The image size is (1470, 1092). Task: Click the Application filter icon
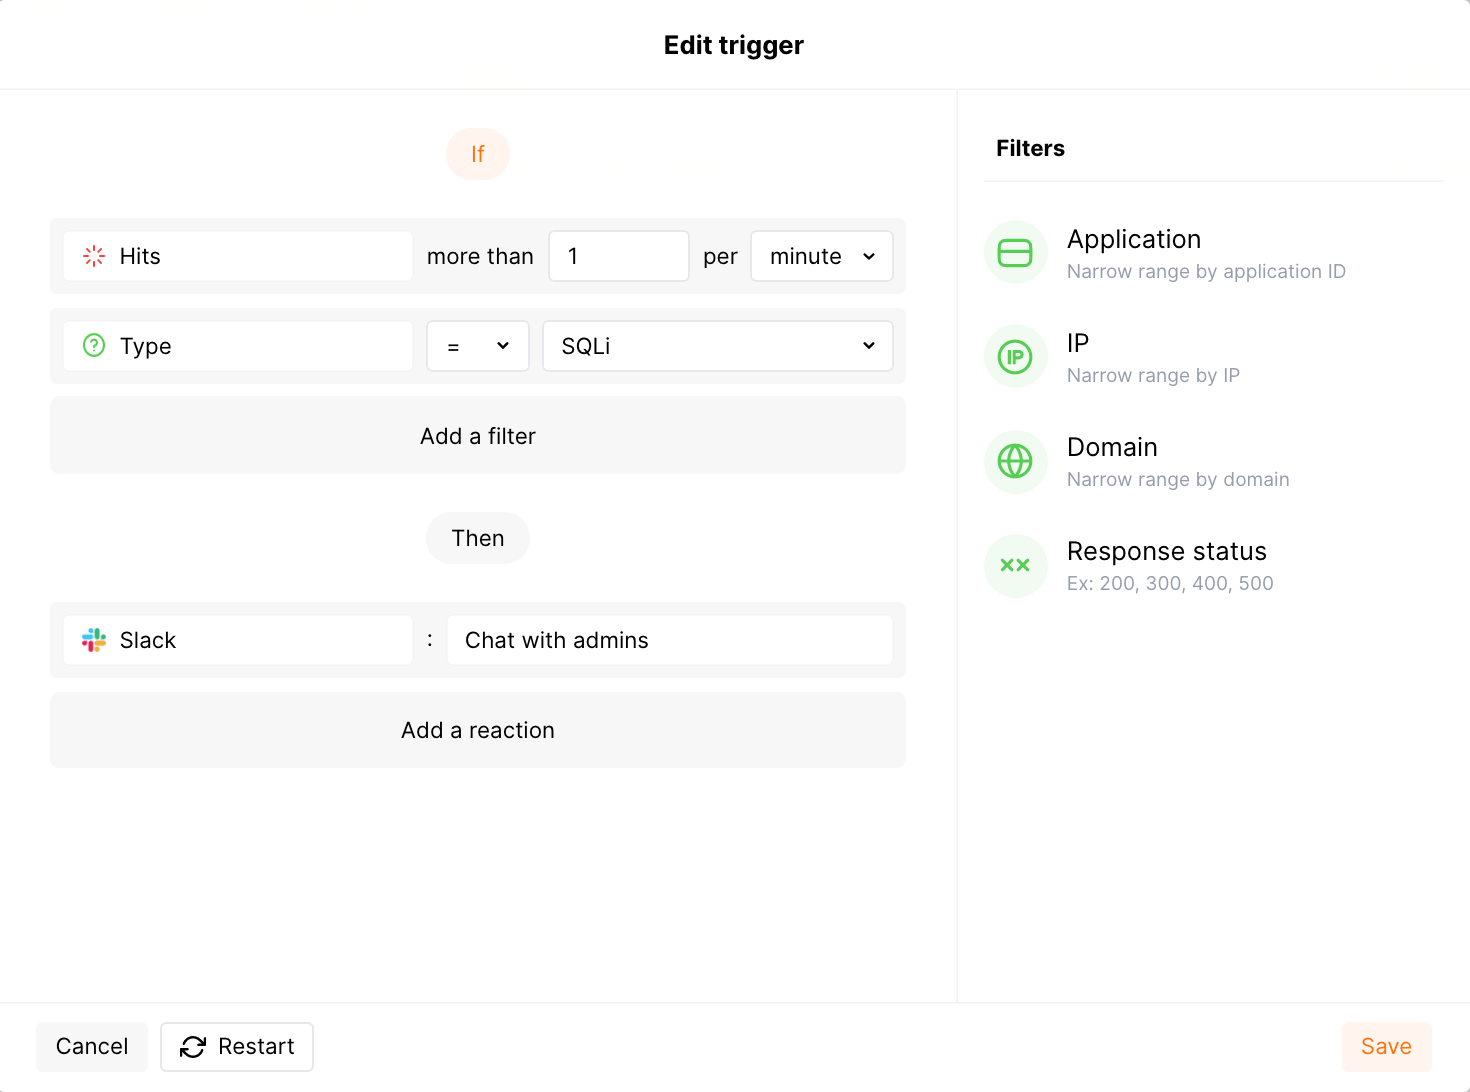1015,252
